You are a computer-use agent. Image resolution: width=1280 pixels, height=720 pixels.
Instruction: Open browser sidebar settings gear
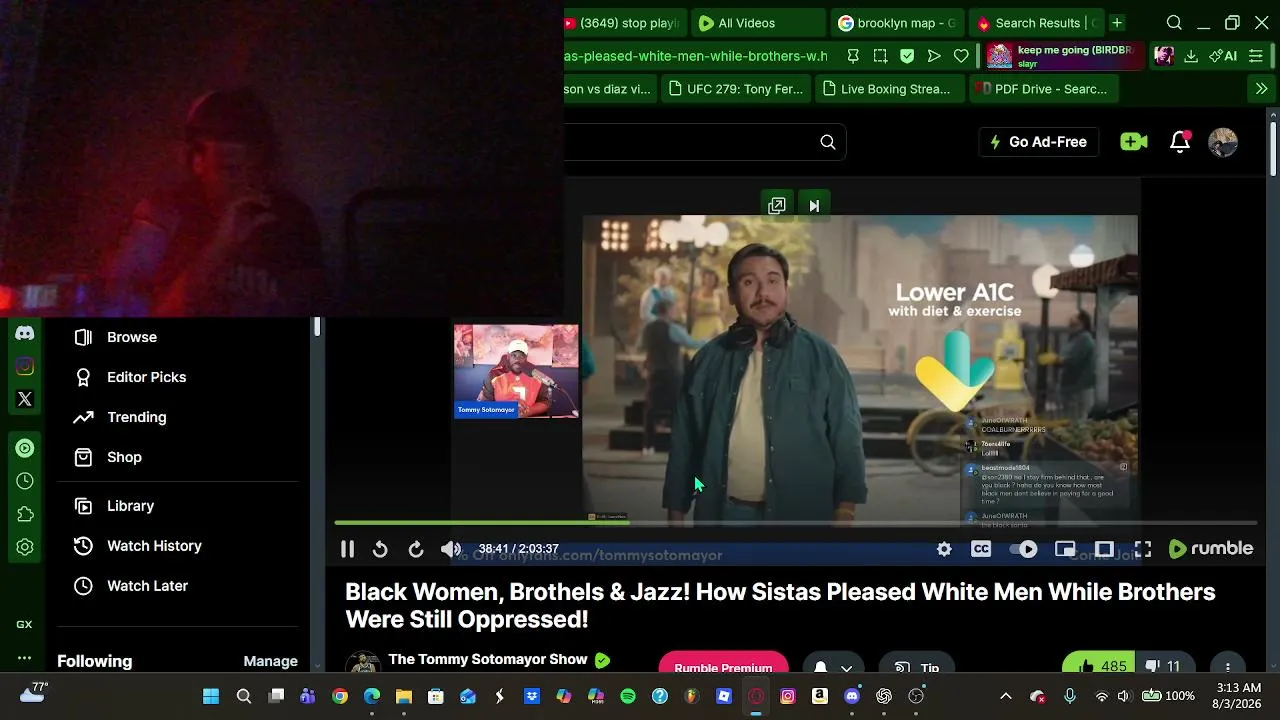(25, 547)
